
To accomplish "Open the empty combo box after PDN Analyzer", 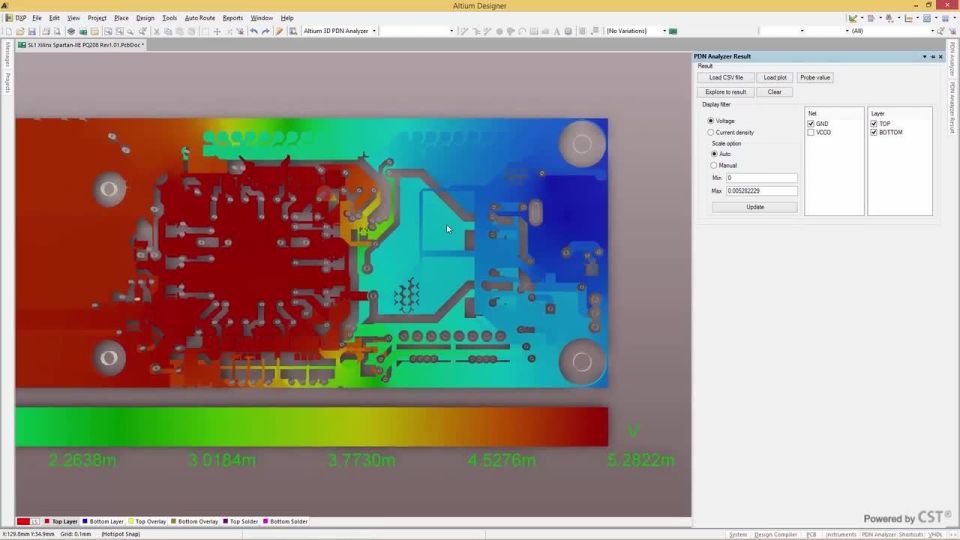I will [x=451, y=31].
